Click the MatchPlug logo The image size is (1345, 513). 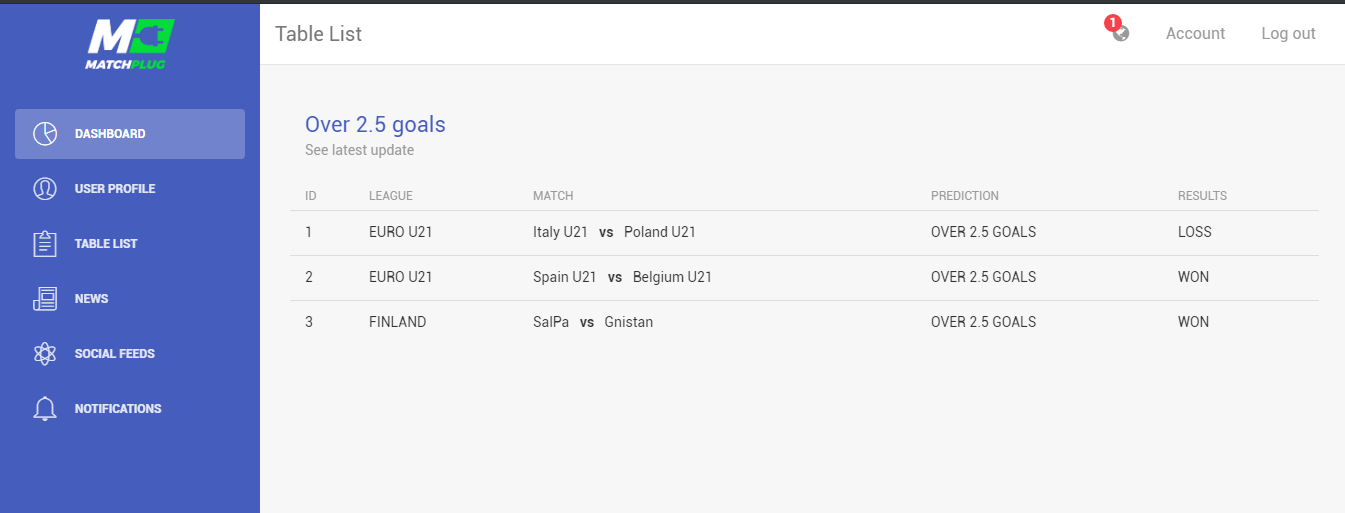(x=130, y=45)
